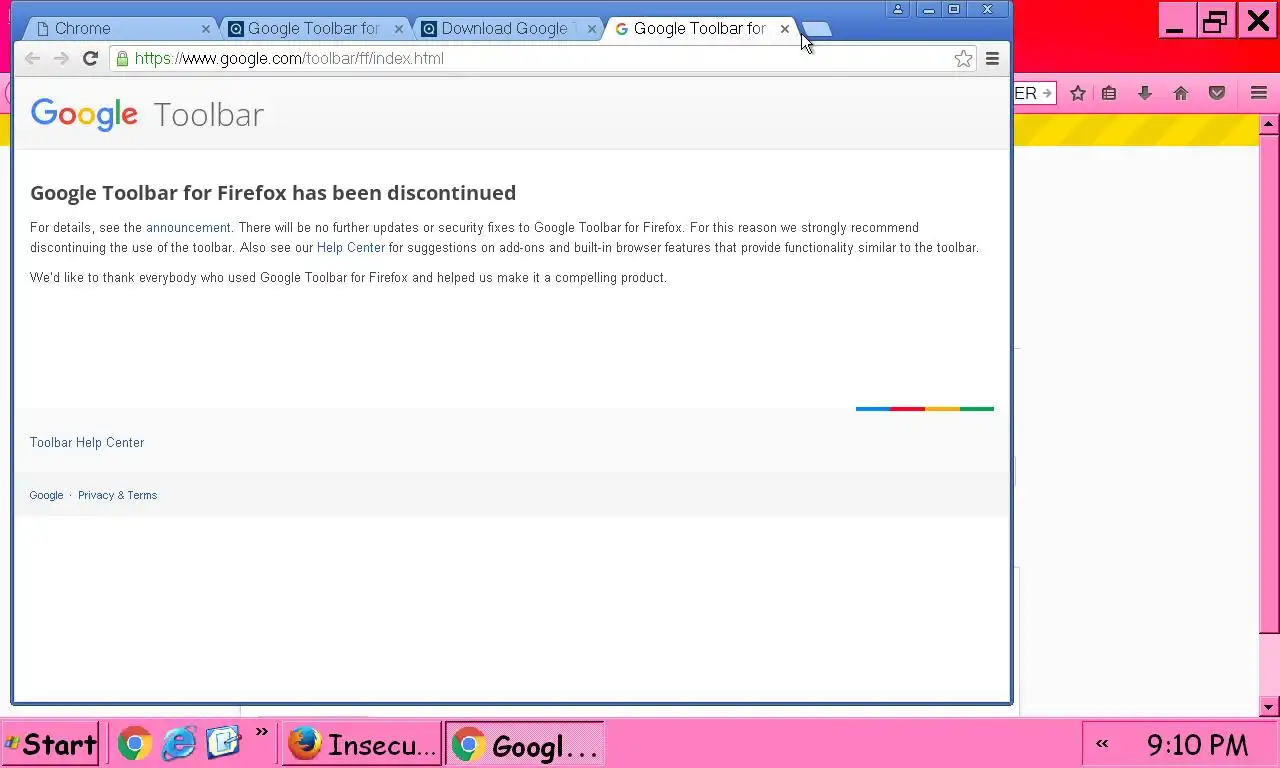The width and height of the screenshot is (1280, 768).
Task: Switch to 'Download Google' tab
Action: click(506, 29)
